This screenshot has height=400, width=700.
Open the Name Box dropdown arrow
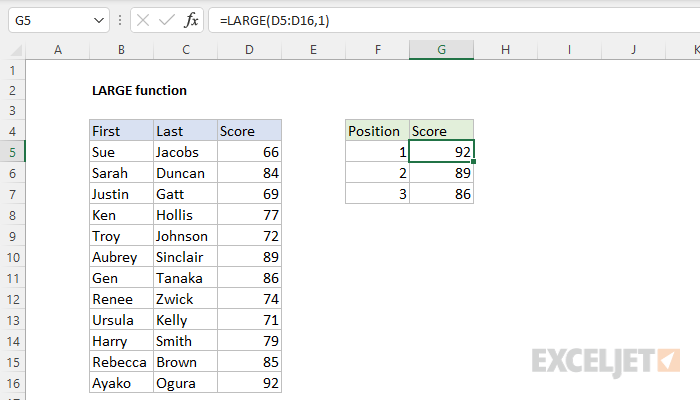(x=99, y=21)
